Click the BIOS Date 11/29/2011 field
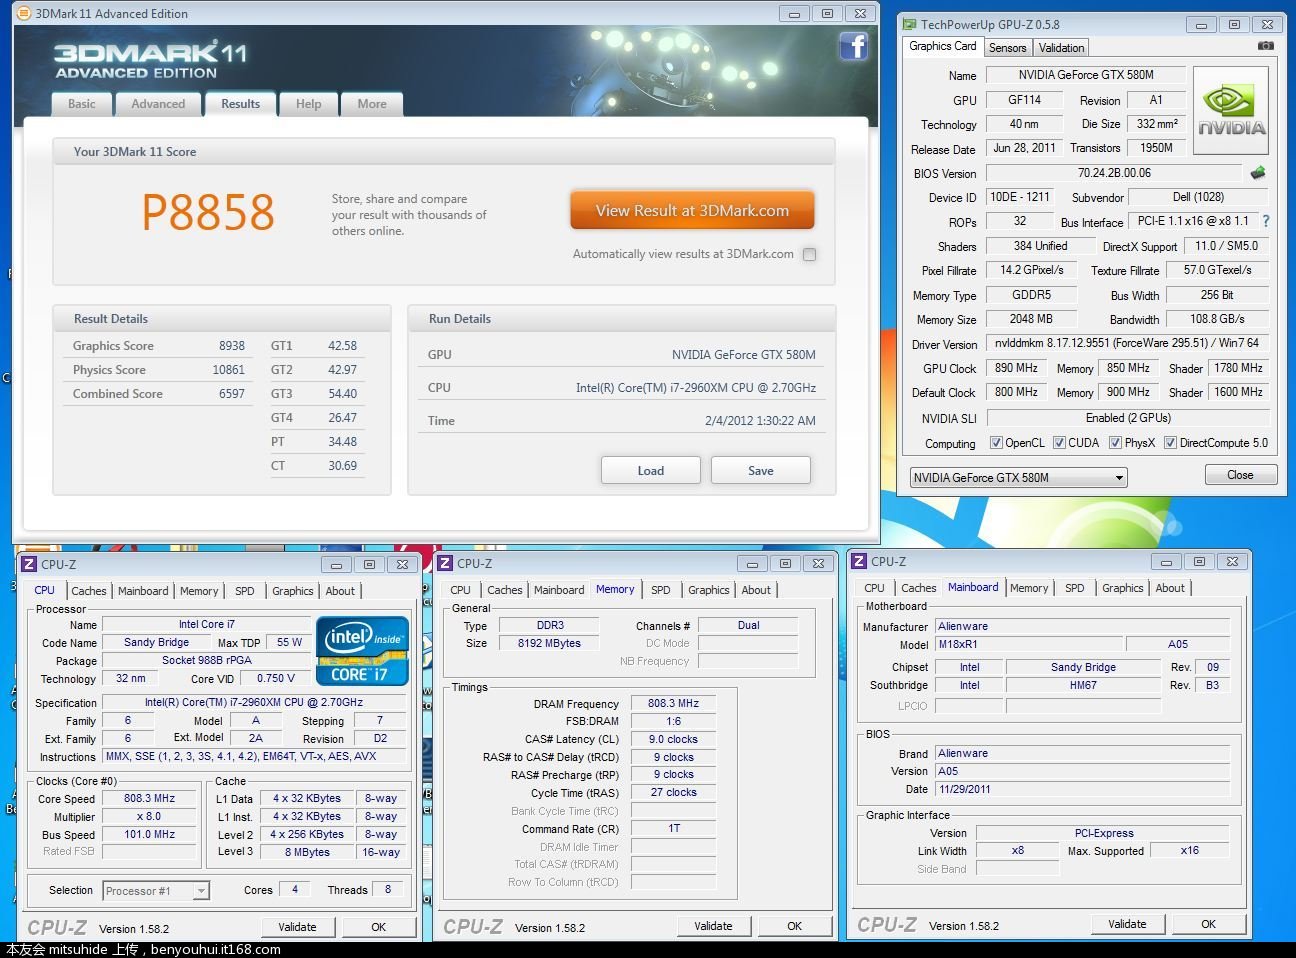 (x=1082, y=789)
